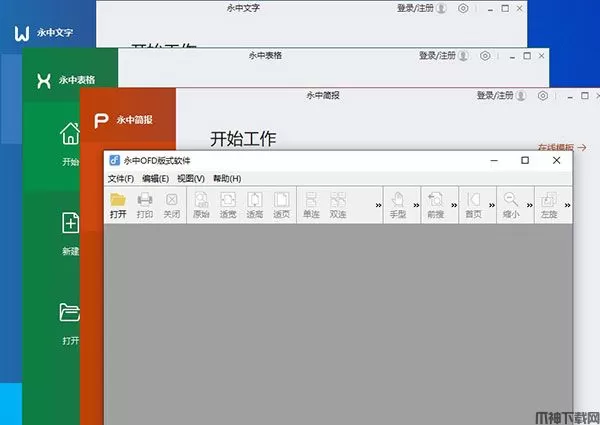This screenshot has height=425, width=600.
Task: Open the settings hexagon icon in 永中简报 window
Action: point(543,96)
